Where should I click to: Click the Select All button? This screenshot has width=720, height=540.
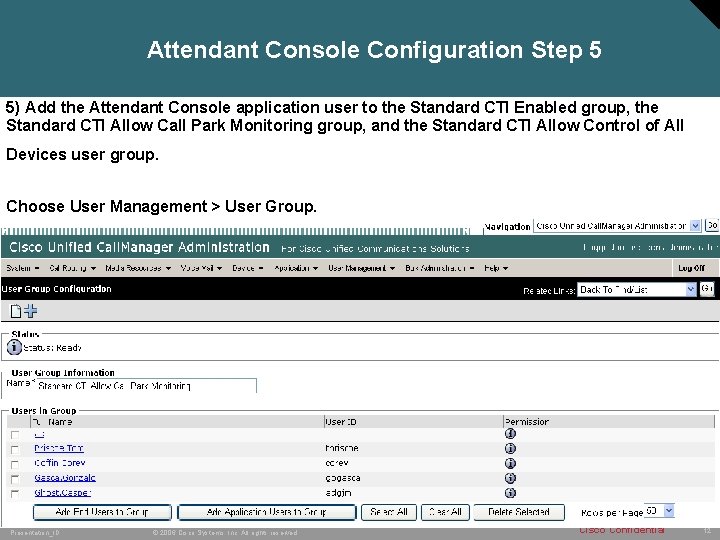(389, 512)
